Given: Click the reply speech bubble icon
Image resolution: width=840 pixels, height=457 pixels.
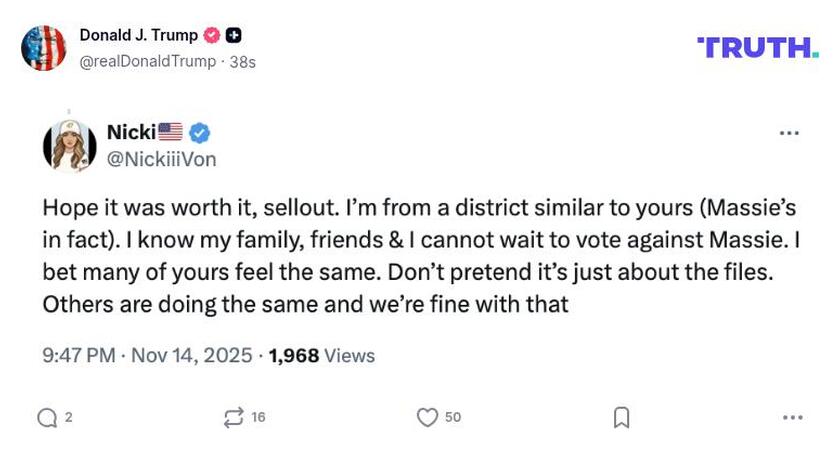Looking at the screenshot, I should click(x=47, y=417).
